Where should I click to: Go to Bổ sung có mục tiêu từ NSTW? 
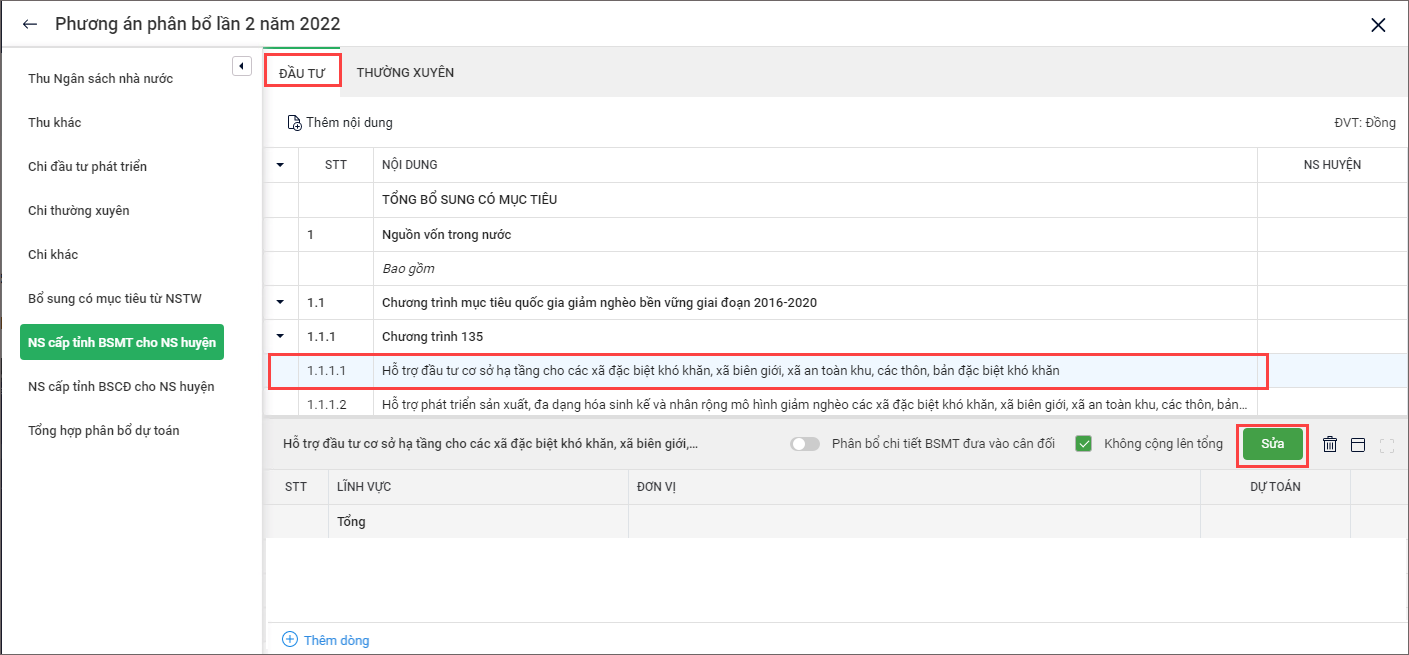coord(115,299)
